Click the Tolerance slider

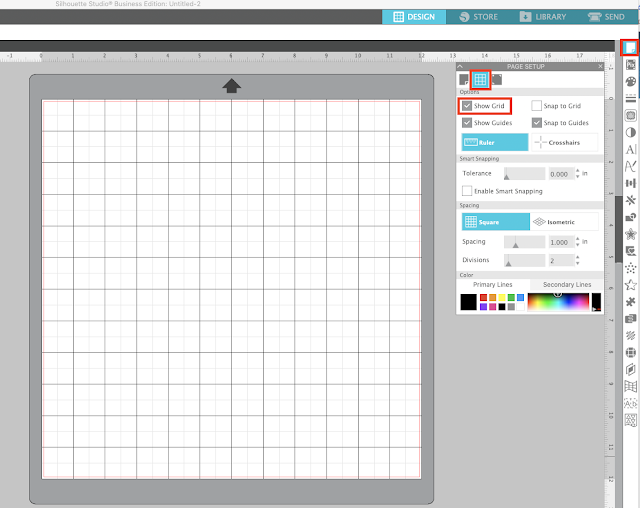click(524, 174)
